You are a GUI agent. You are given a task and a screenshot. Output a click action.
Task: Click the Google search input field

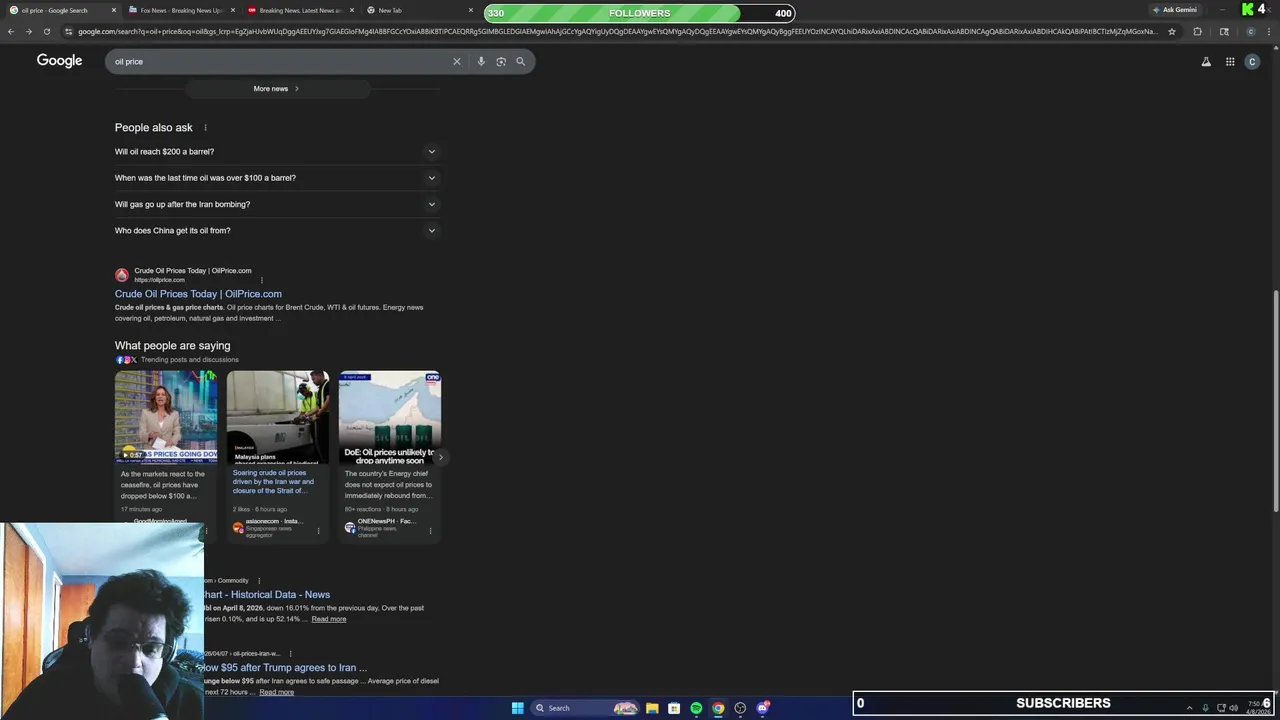click(280, 61)
